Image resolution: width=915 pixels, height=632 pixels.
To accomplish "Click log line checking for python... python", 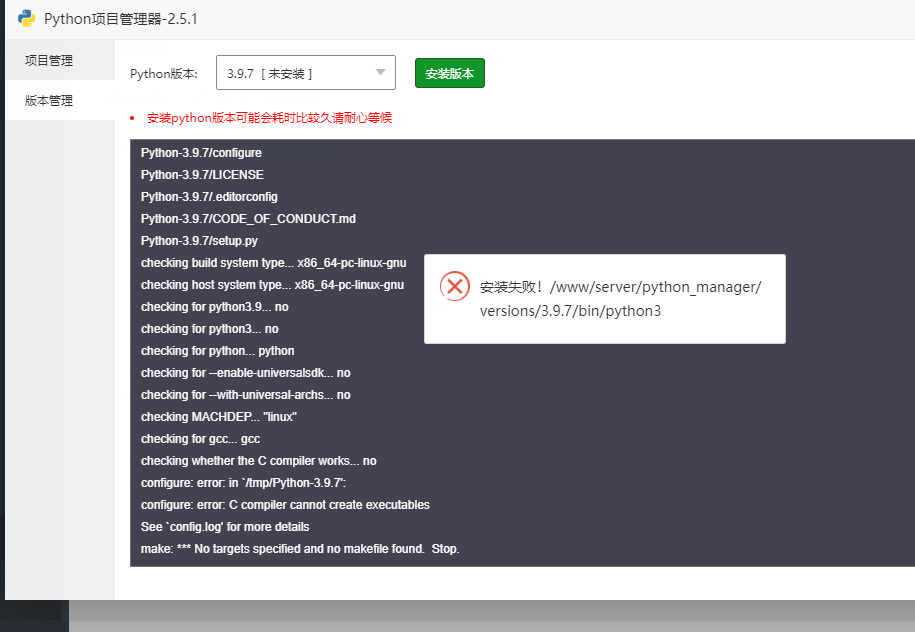I will pyautogui.click(x=217, y=351).
